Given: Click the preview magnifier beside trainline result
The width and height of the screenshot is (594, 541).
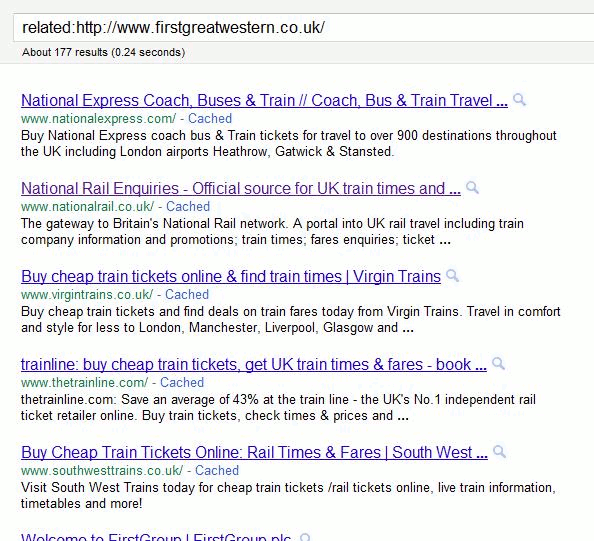Looking at the screenshot, I should (498, 363).
